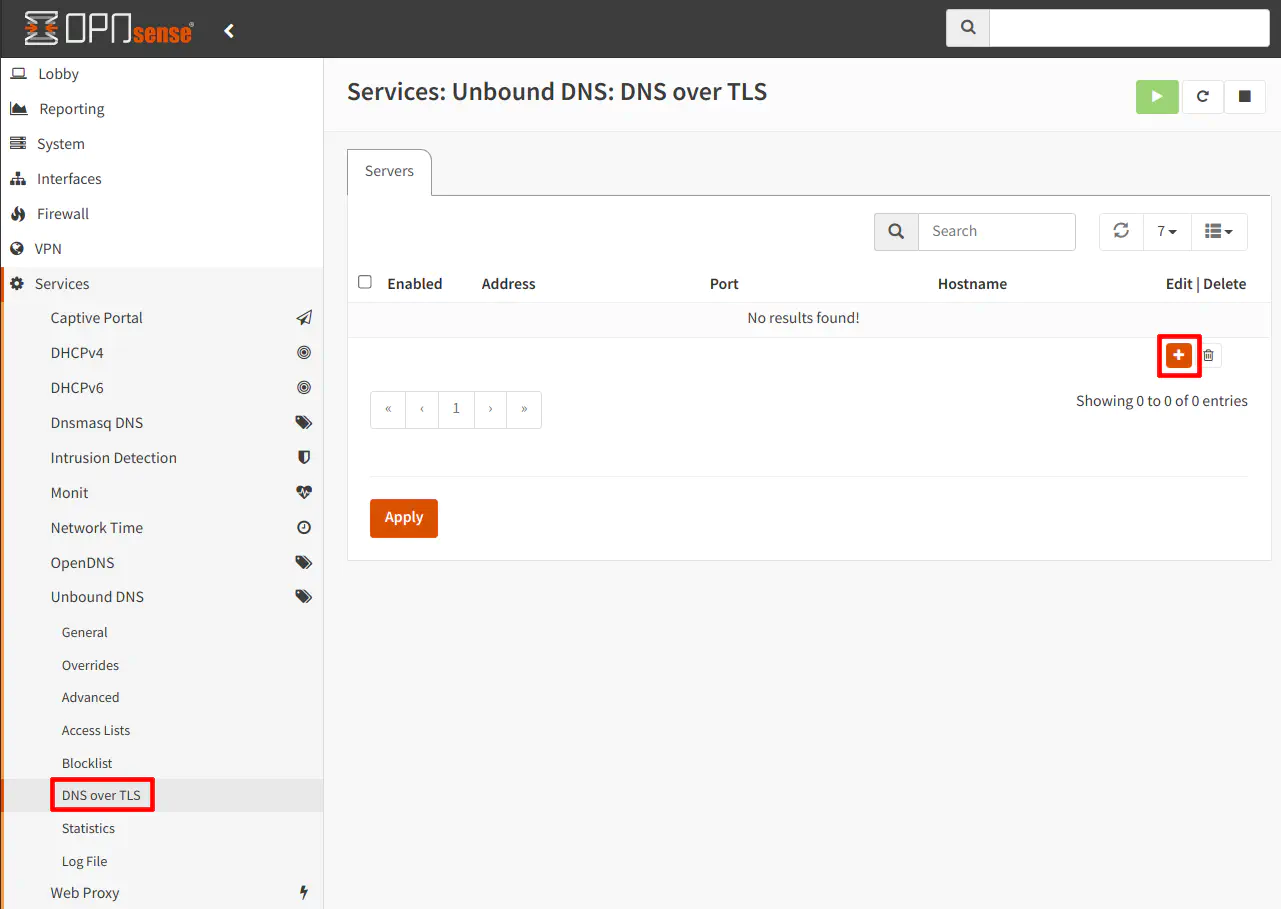Viewport: 1281px width, 909px height.
Task: Click the Dnsmasq DNS tags icon
Action: pos(304,423)
